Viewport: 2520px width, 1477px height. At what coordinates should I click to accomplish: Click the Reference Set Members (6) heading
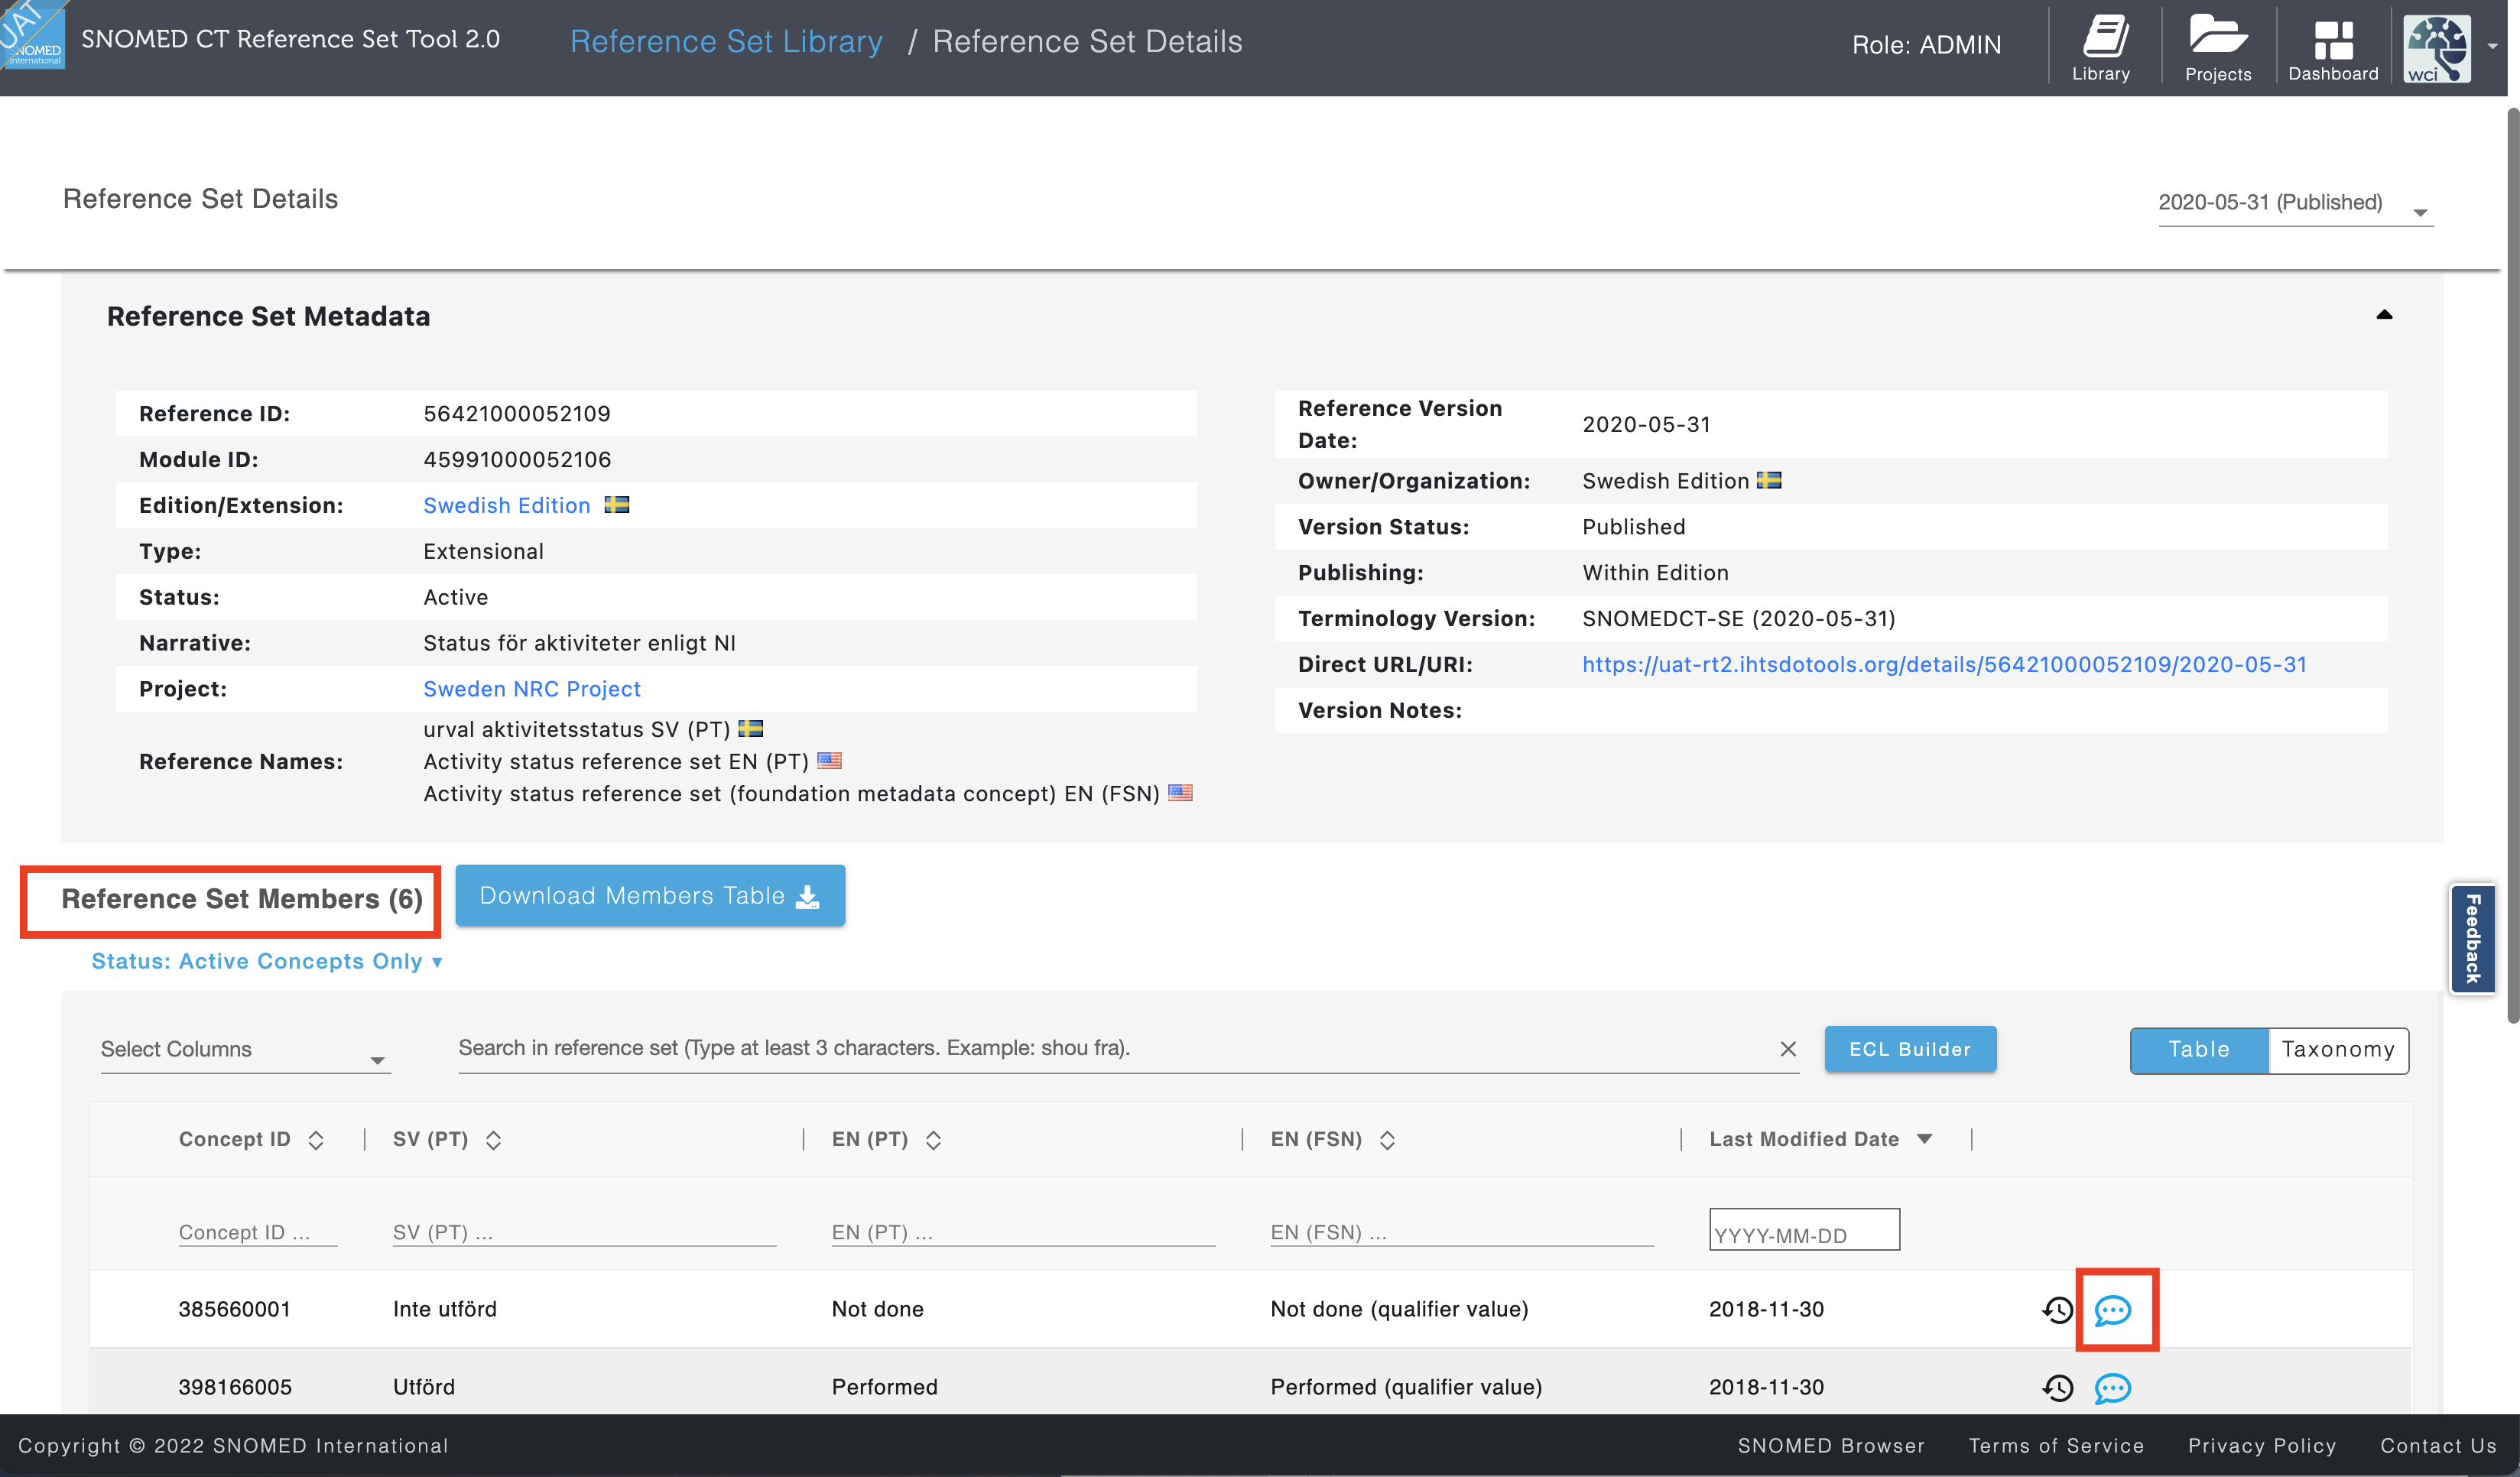242,899
